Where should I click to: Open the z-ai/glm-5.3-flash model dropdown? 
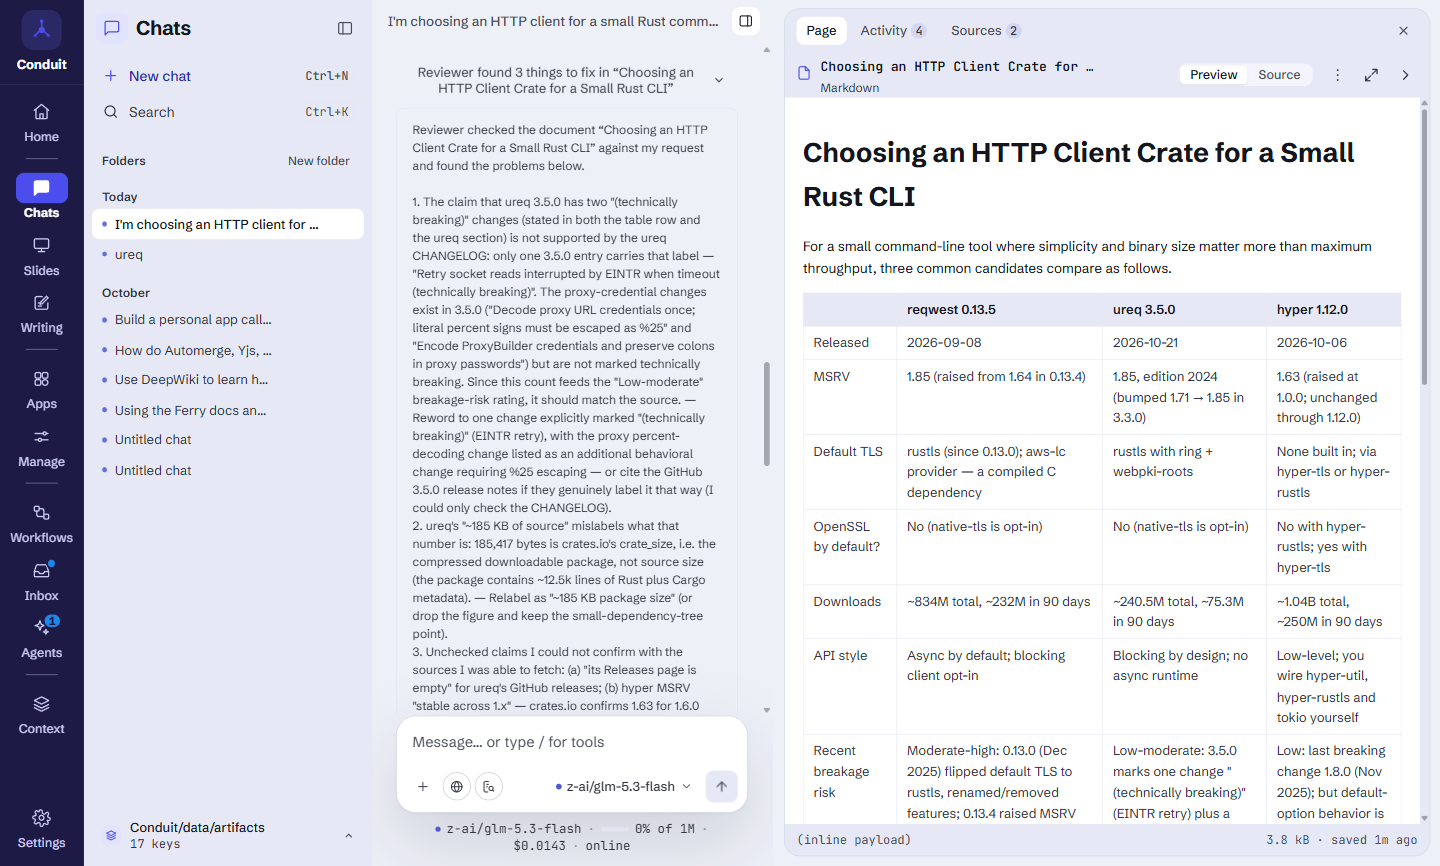point(623,787)
